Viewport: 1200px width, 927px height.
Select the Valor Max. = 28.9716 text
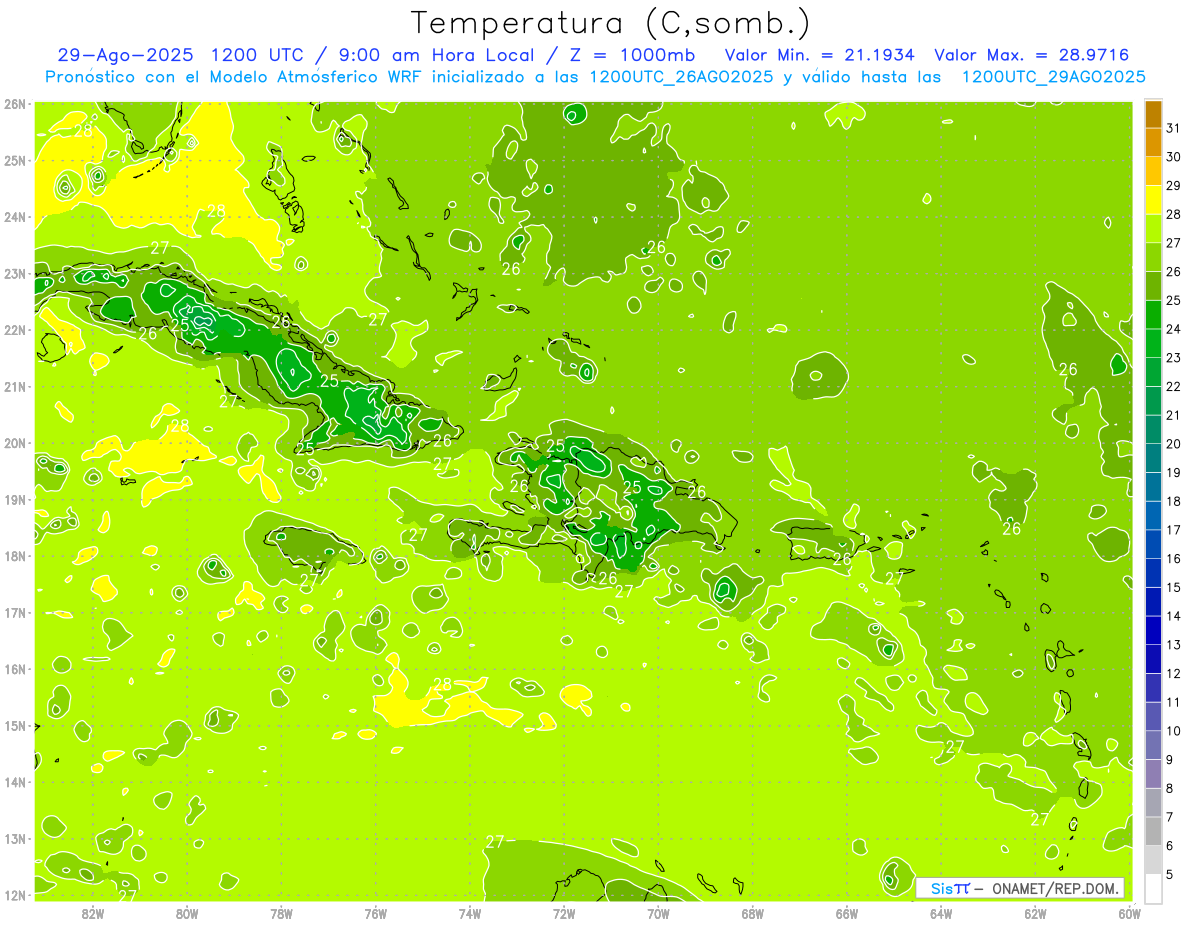pos(1032,55)
